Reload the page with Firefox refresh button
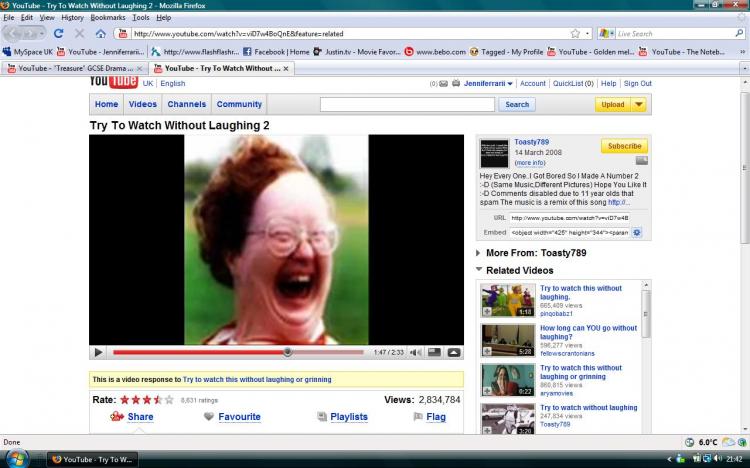Image resolution: width=750 pixels, height=468 pixels. [59, 33]
